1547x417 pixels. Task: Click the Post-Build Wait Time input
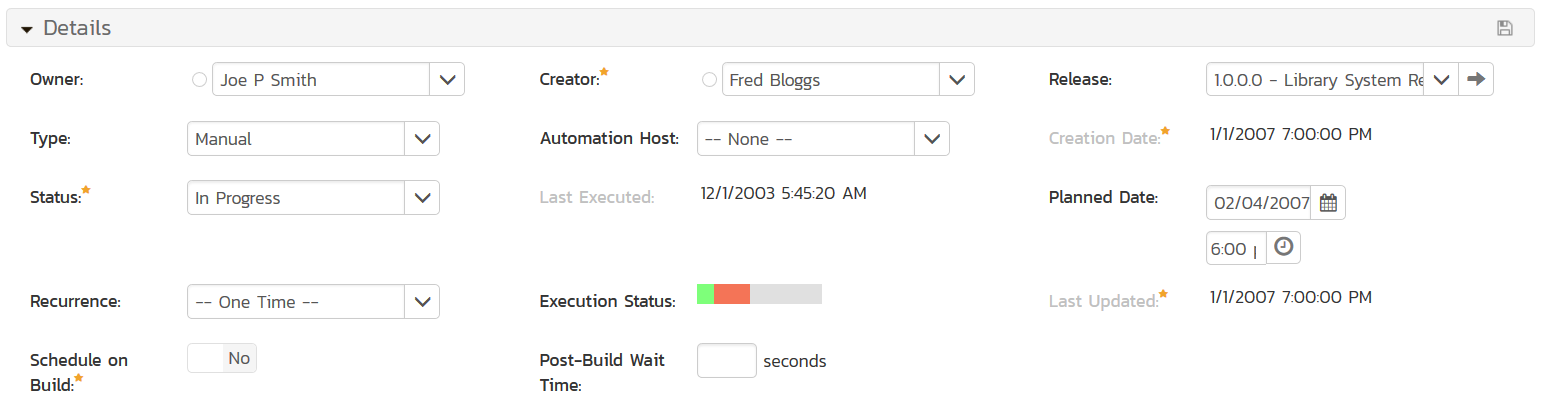pyautogui.click(x=726, y=361)
